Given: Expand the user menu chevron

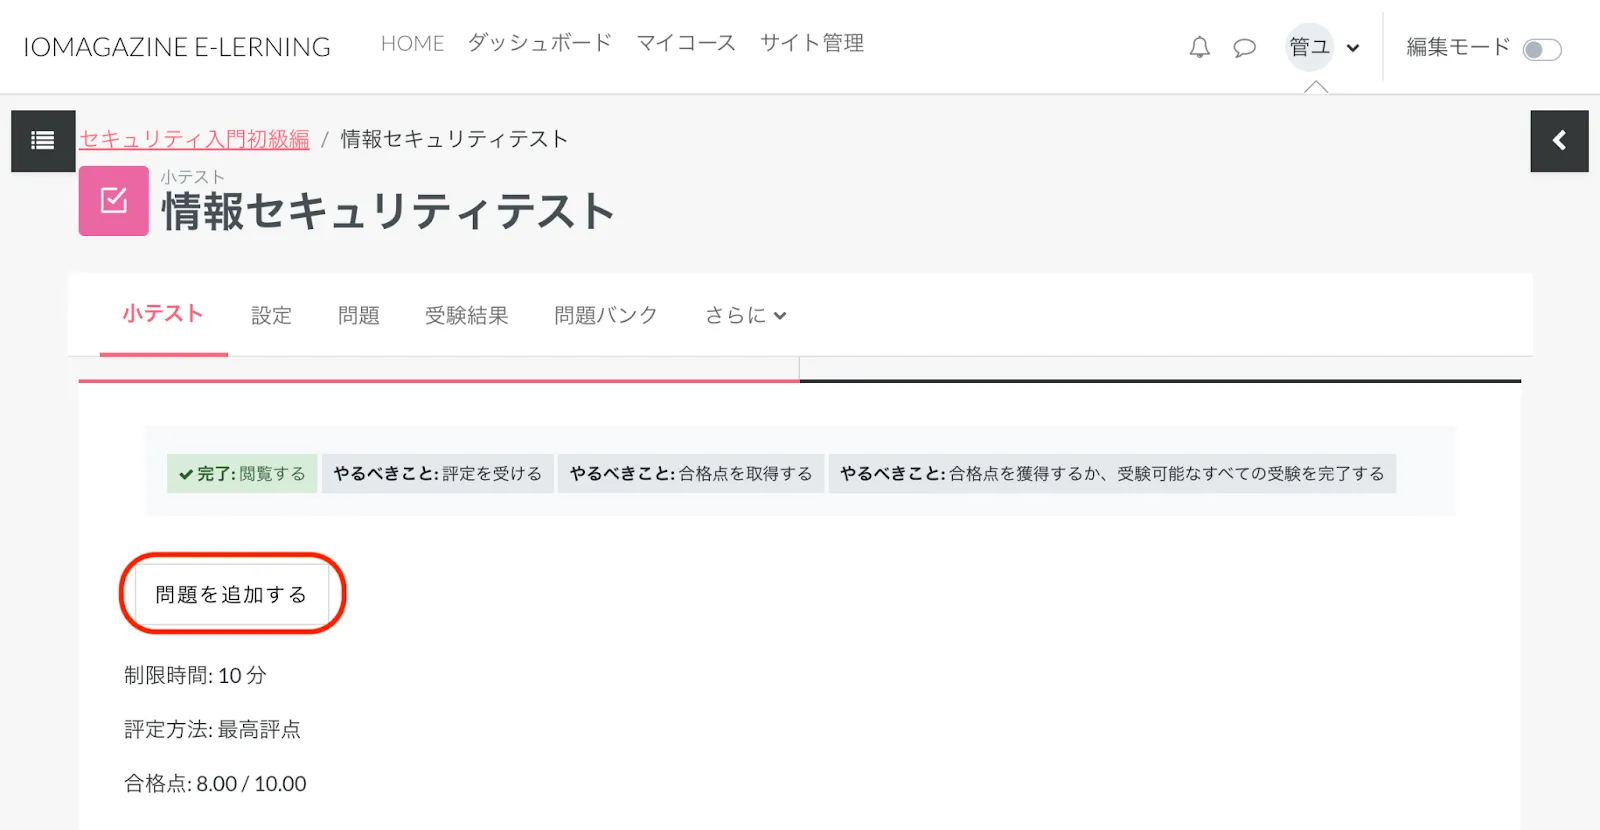Looking at the screenshot, I should coord(1353,48).
